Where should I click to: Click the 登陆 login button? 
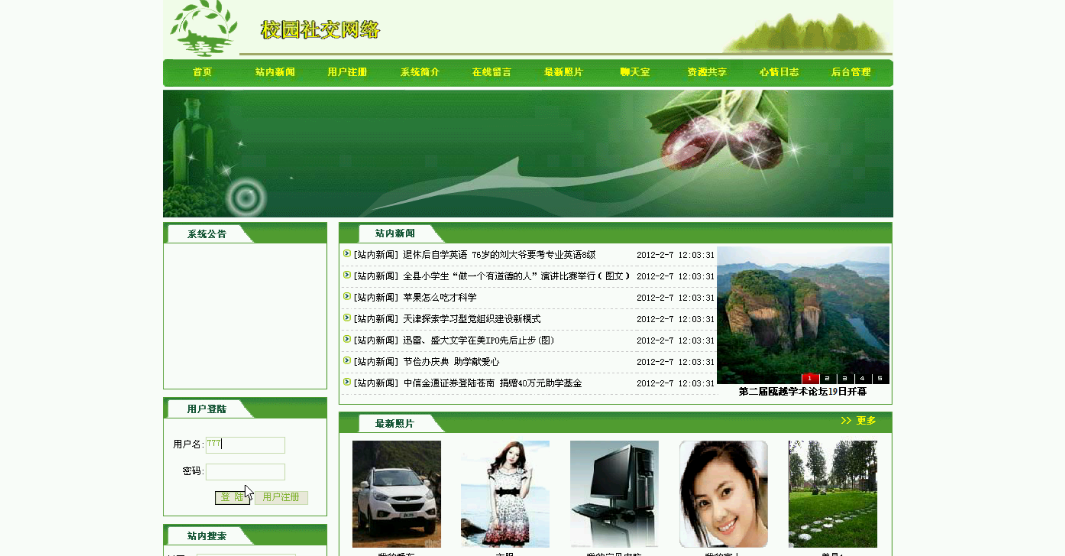pyautogui.click(x=233, y=498)
